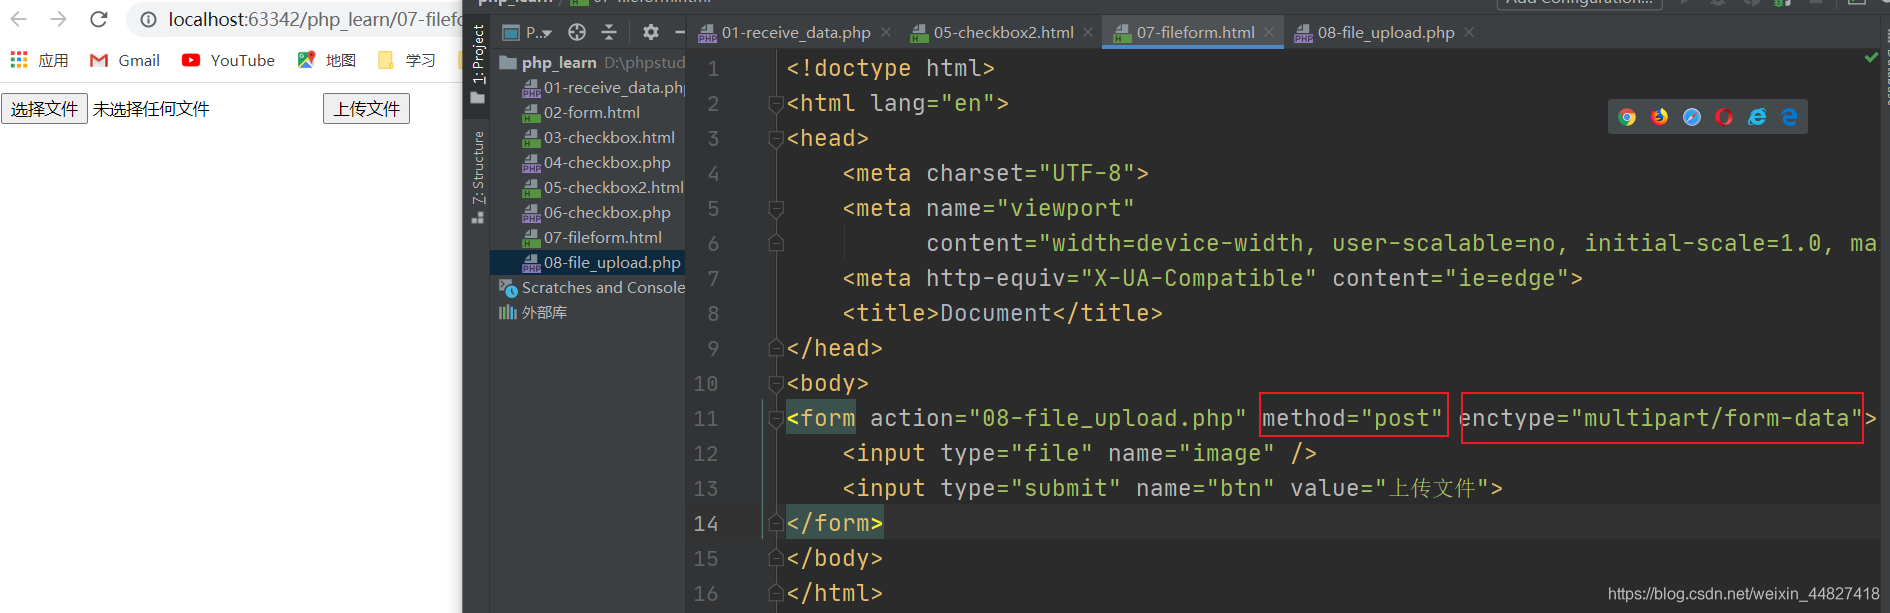Close the 08-file_upload.php tab

tap(1469, 33)
